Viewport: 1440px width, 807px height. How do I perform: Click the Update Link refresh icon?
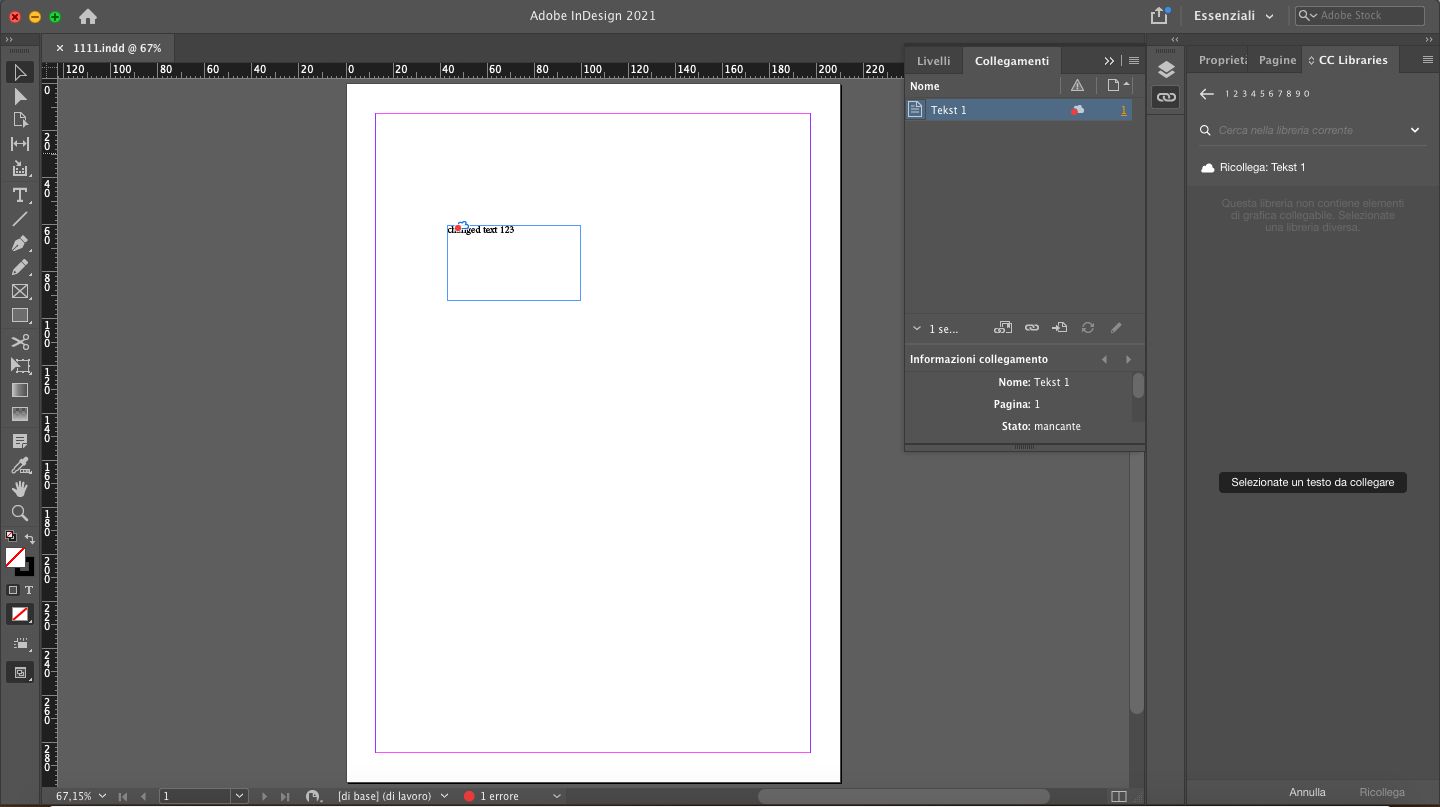(1088, 327)
